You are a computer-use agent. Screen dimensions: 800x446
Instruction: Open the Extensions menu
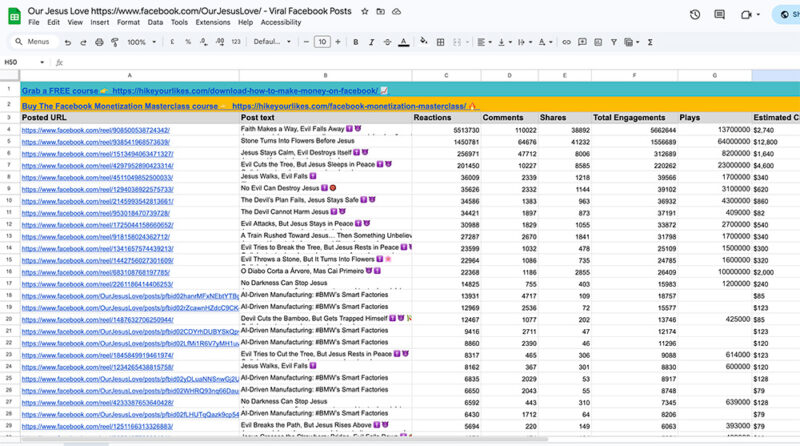coord(213,22)
